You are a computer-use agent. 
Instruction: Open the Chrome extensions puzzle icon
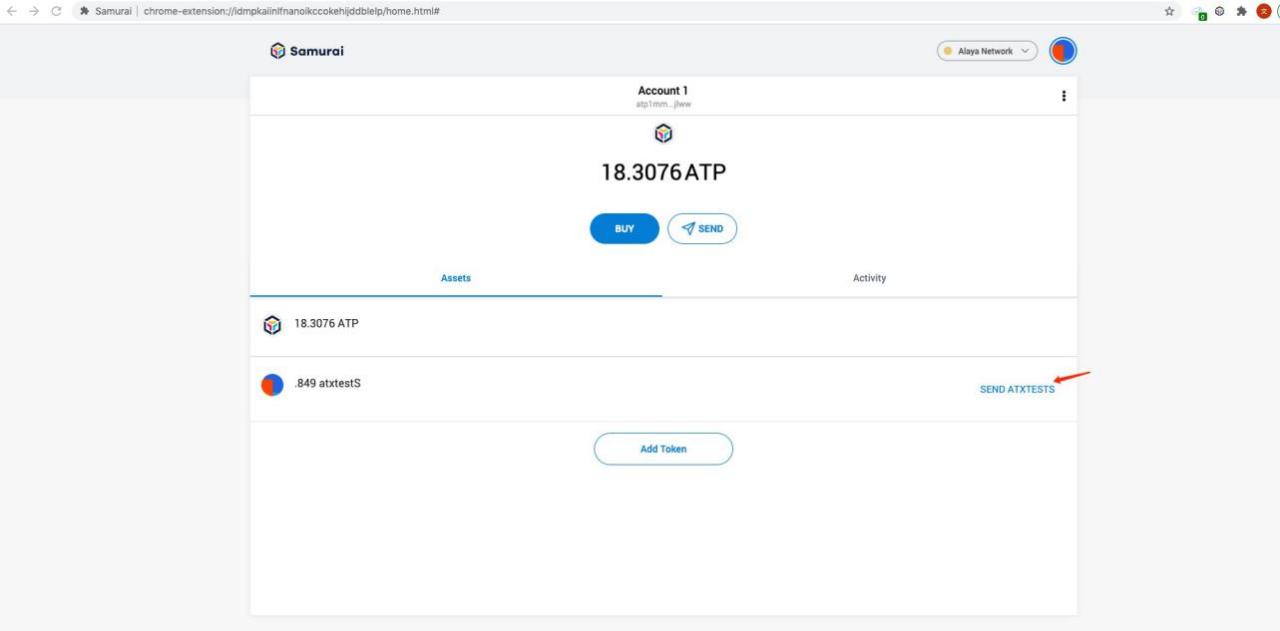point(1241,11)
